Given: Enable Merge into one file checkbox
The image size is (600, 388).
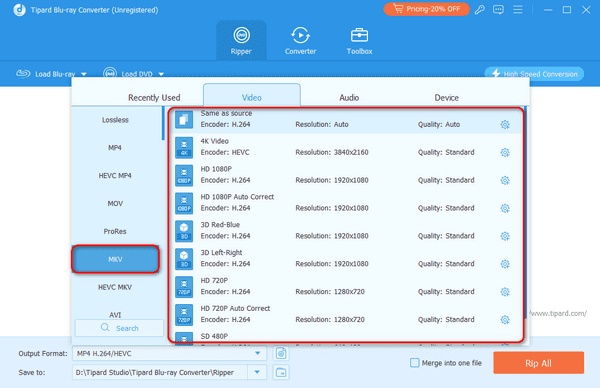Looking at the screenshot, I should tap(414, 363).
